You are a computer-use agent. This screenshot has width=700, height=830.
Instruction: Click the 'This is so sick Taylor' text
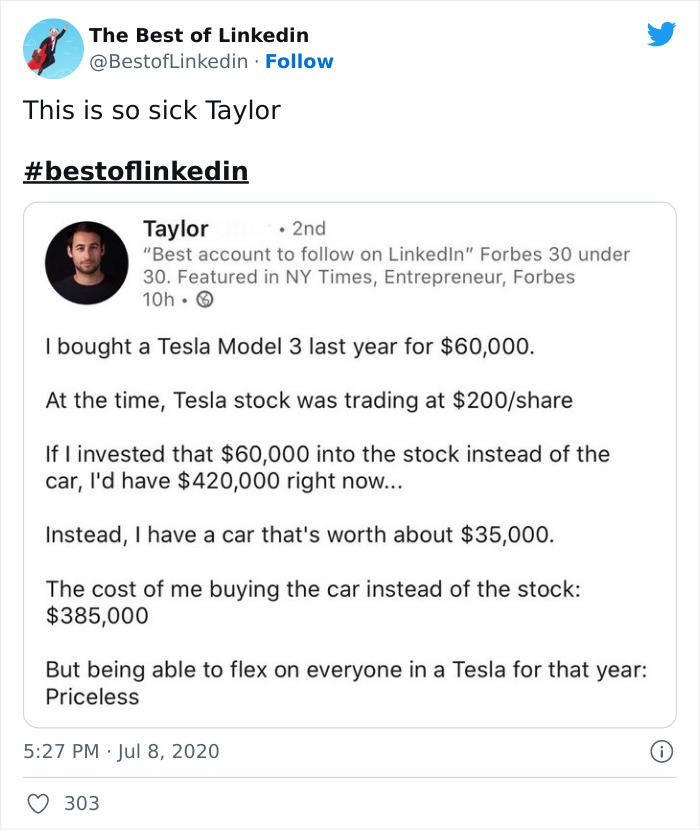pos(152,110)
